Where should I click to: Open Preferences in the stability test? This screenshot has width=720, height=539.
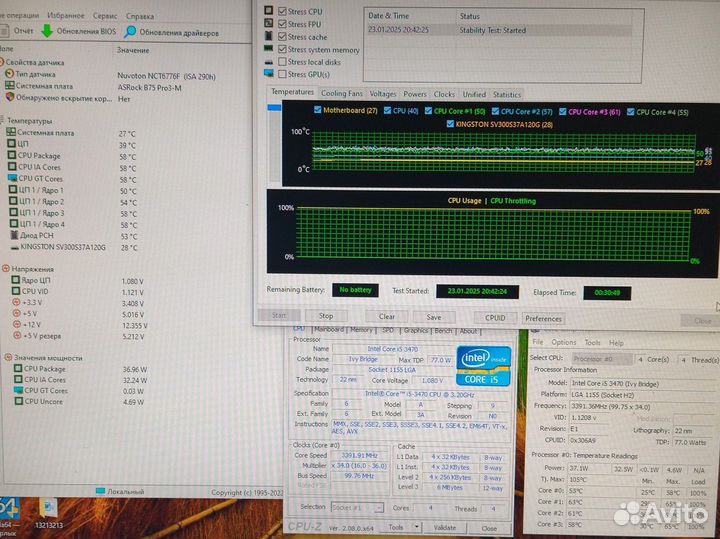coord(543,318)
